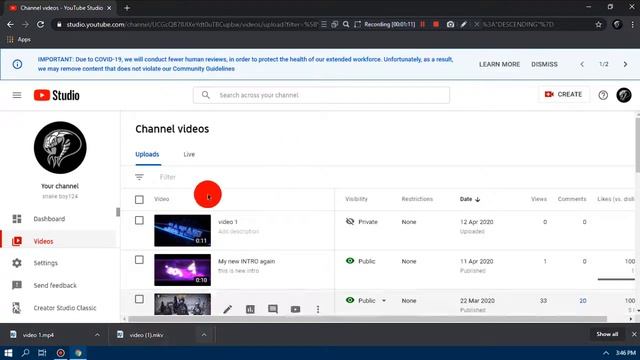Open the video 1 thumbnail
This screenshot has height=360, width=640.
click(x=182, y=231)
